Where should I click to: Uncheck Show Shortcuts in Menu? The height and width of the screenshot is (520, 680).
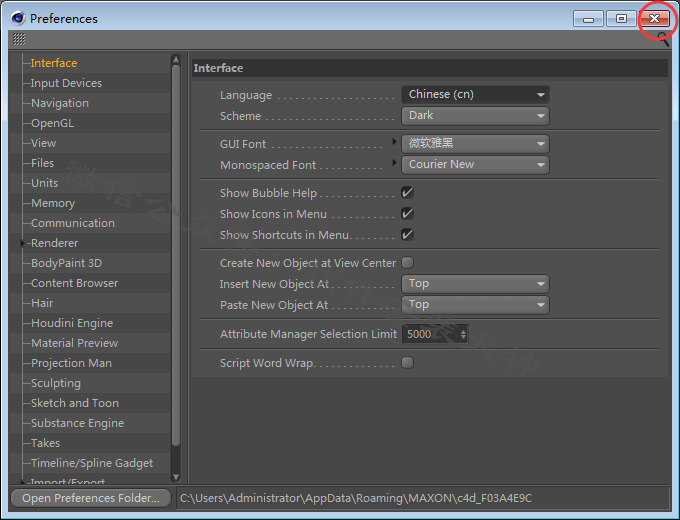[x=407, y=235]
